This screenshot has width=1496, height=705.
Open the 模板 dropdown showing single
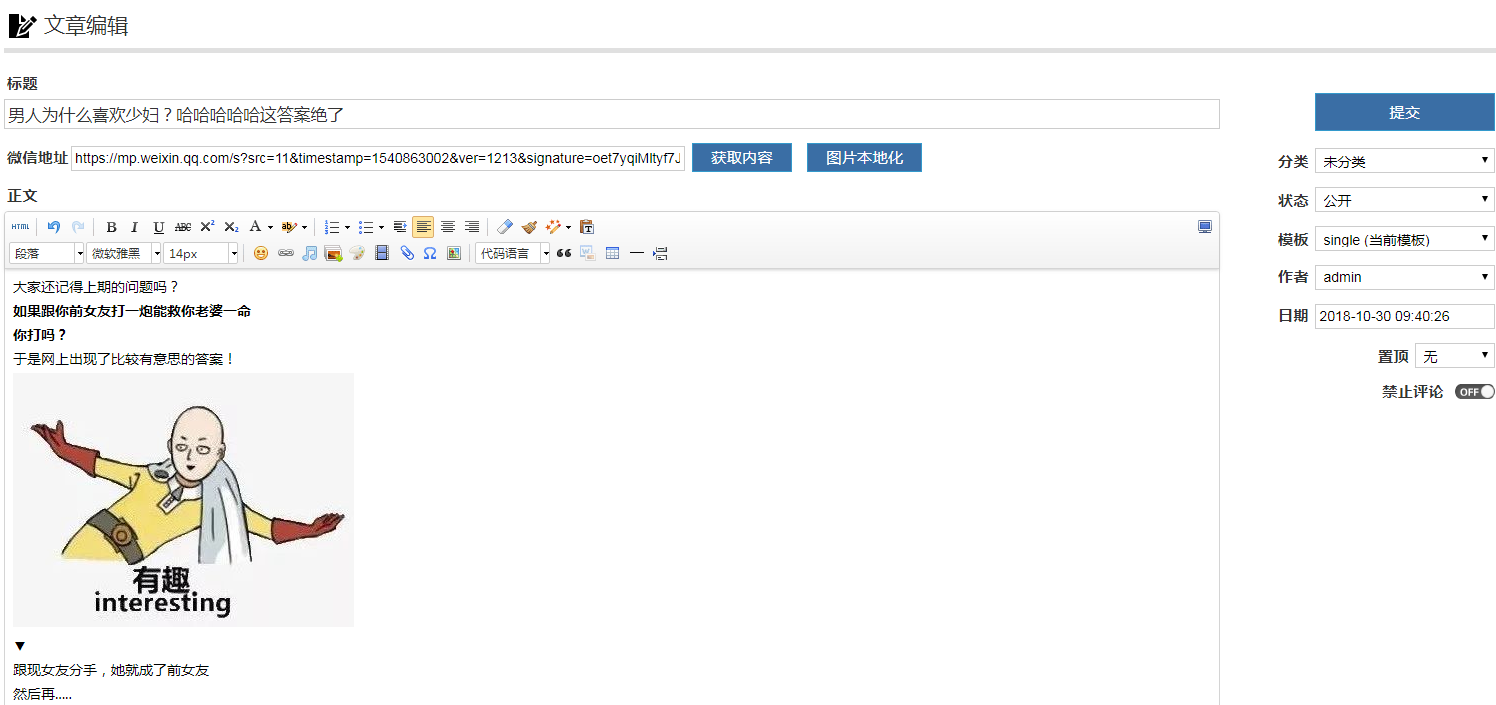click(1405, 239)
